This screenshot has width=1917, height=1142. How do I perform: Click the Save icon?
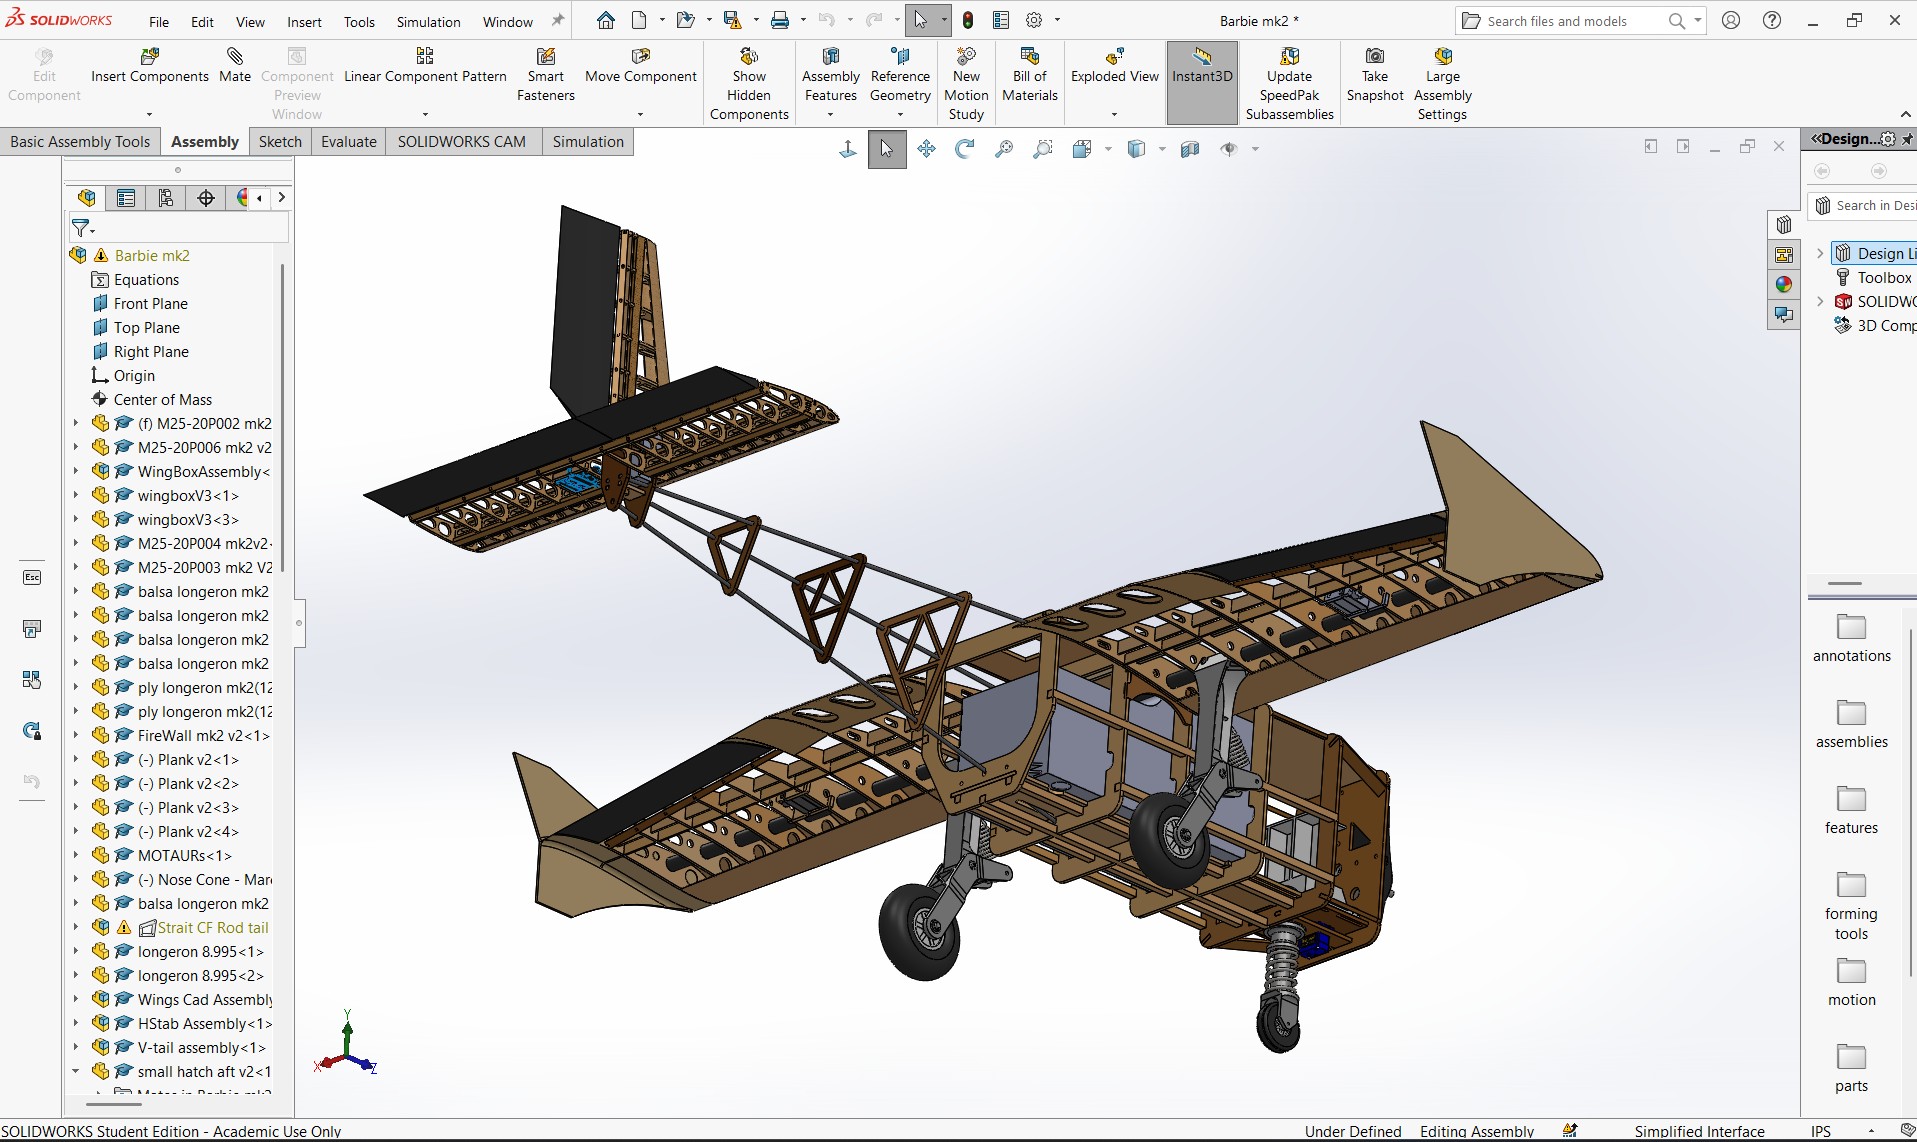pyautogui.click(x=732, y=20)
